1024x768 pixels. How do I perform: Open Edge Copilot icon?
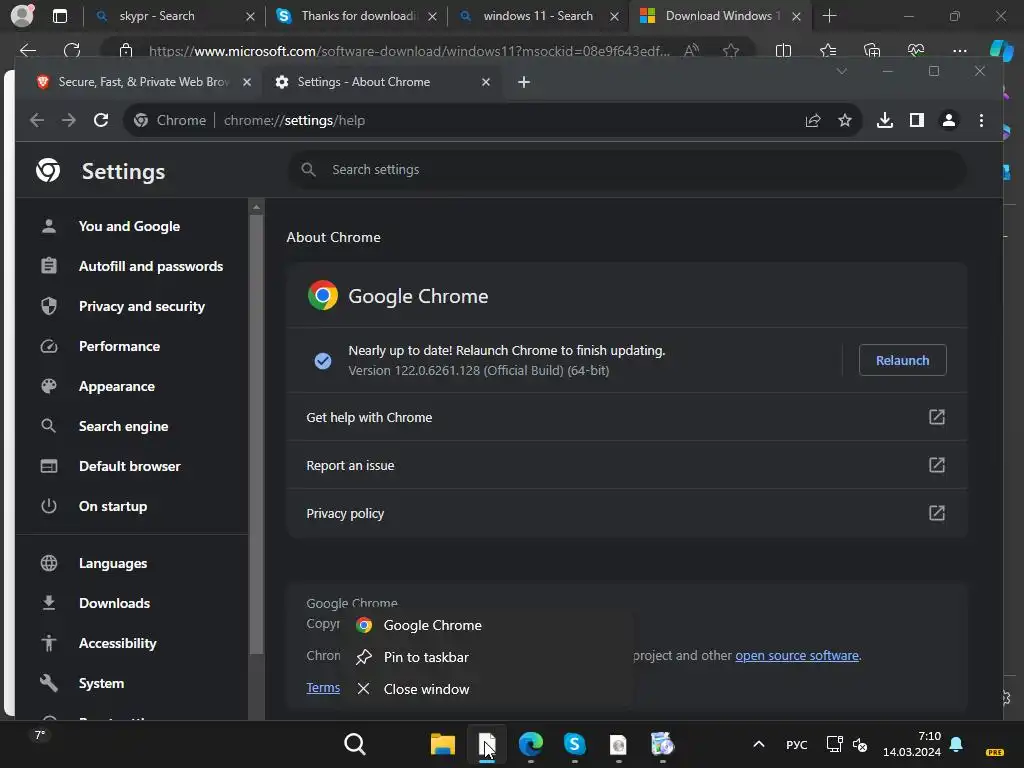pos(1002,50)
